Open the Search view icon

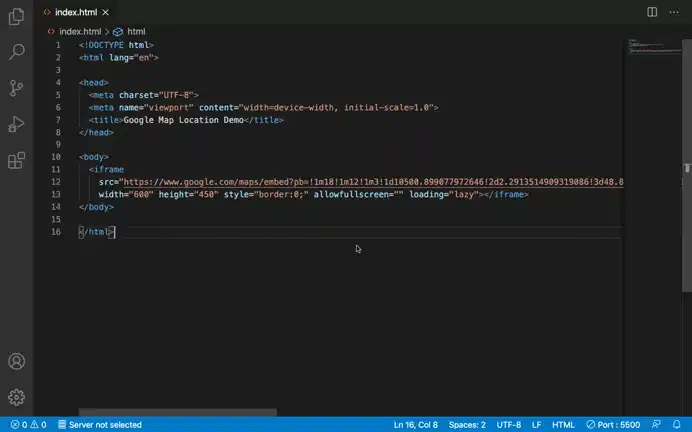point(16,52)
